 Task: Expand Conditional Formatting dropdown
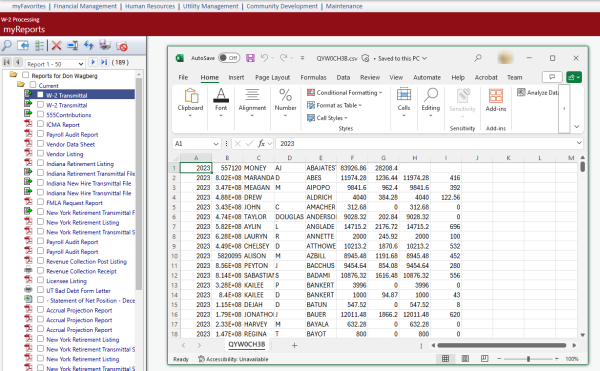tap(380, 93)
